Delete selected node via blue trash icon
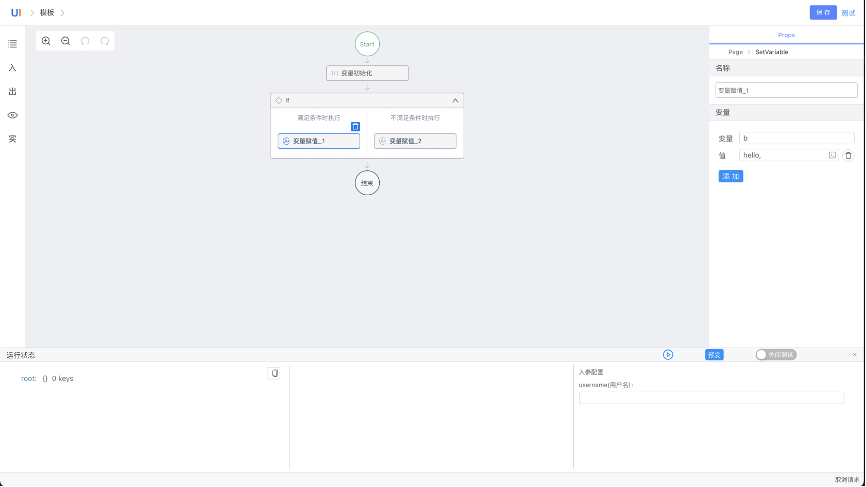 click(355, 126)
